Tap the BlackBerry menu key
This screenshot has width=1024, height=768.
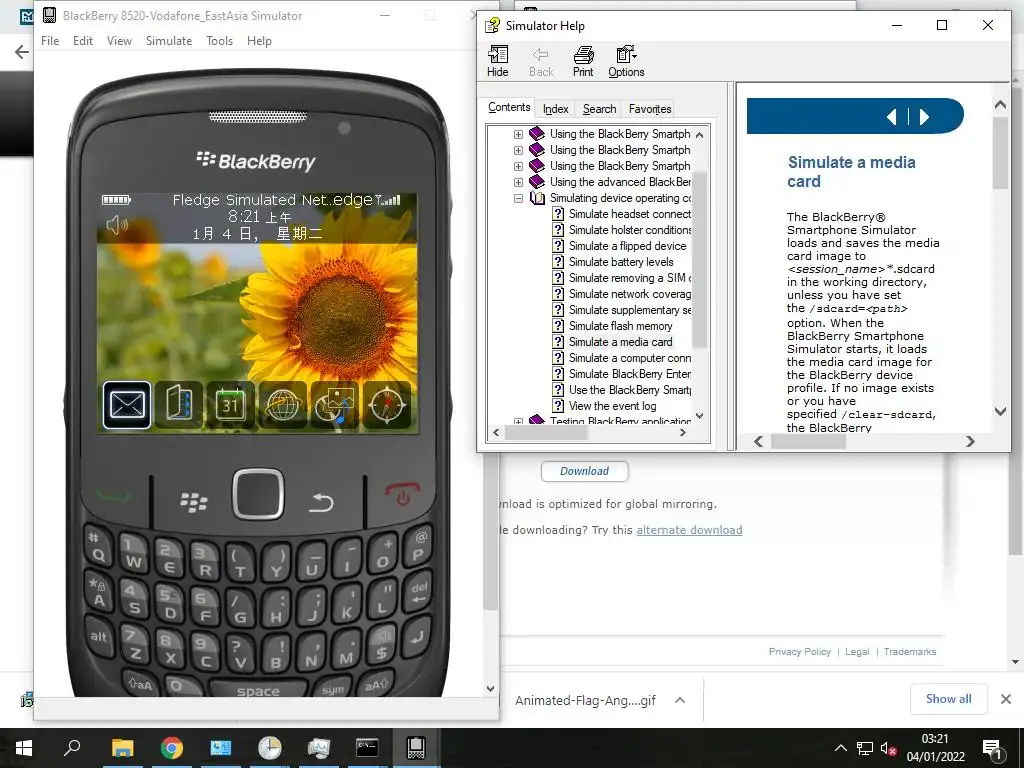coord(193,502)
